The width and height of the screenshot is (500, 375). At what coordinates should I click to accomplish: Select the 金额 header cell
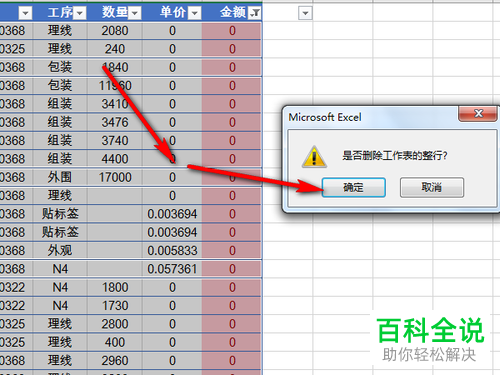pos(232,13)
